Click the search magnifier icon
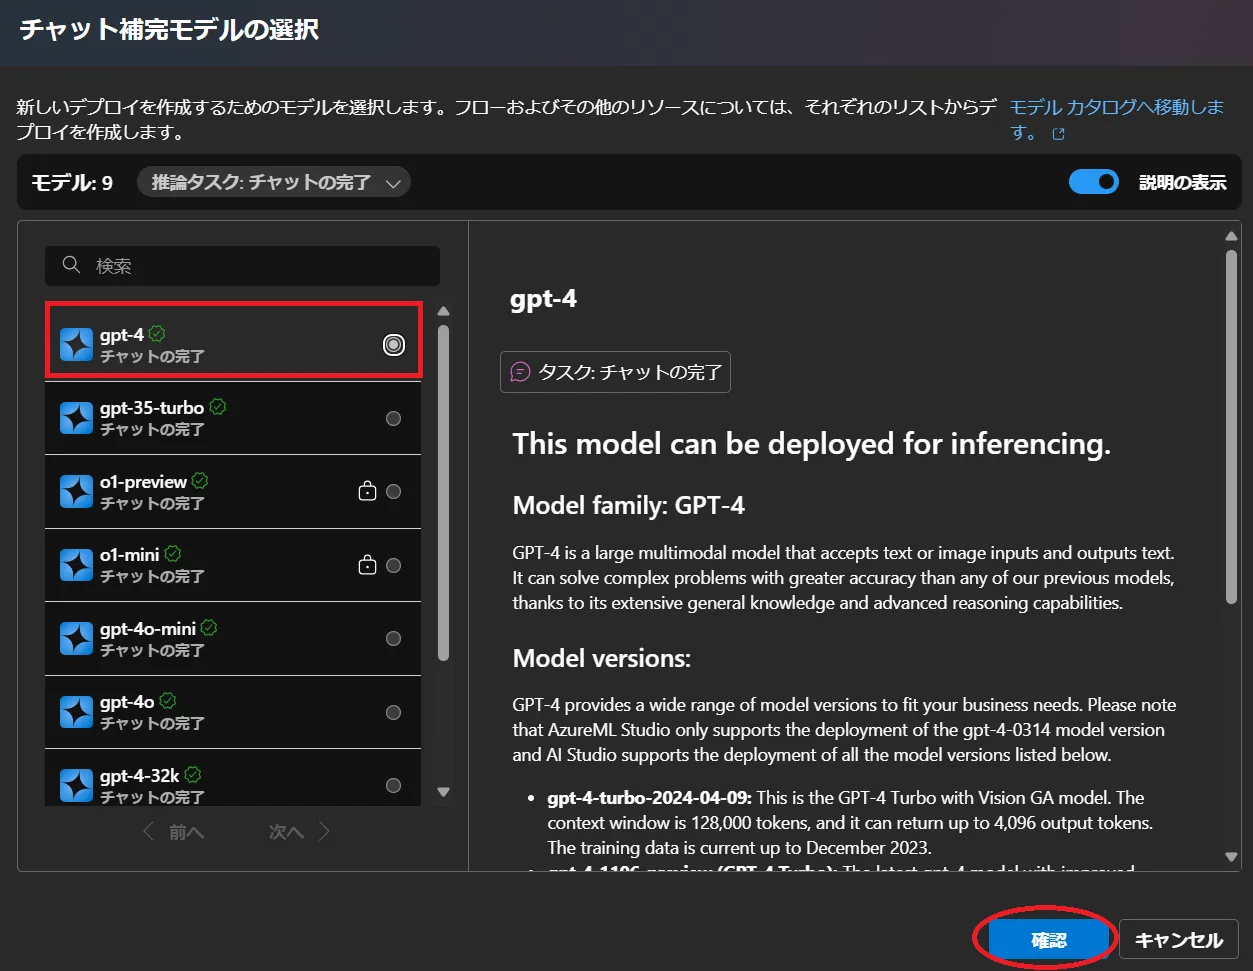The image size is (1253, 971). 71,265
